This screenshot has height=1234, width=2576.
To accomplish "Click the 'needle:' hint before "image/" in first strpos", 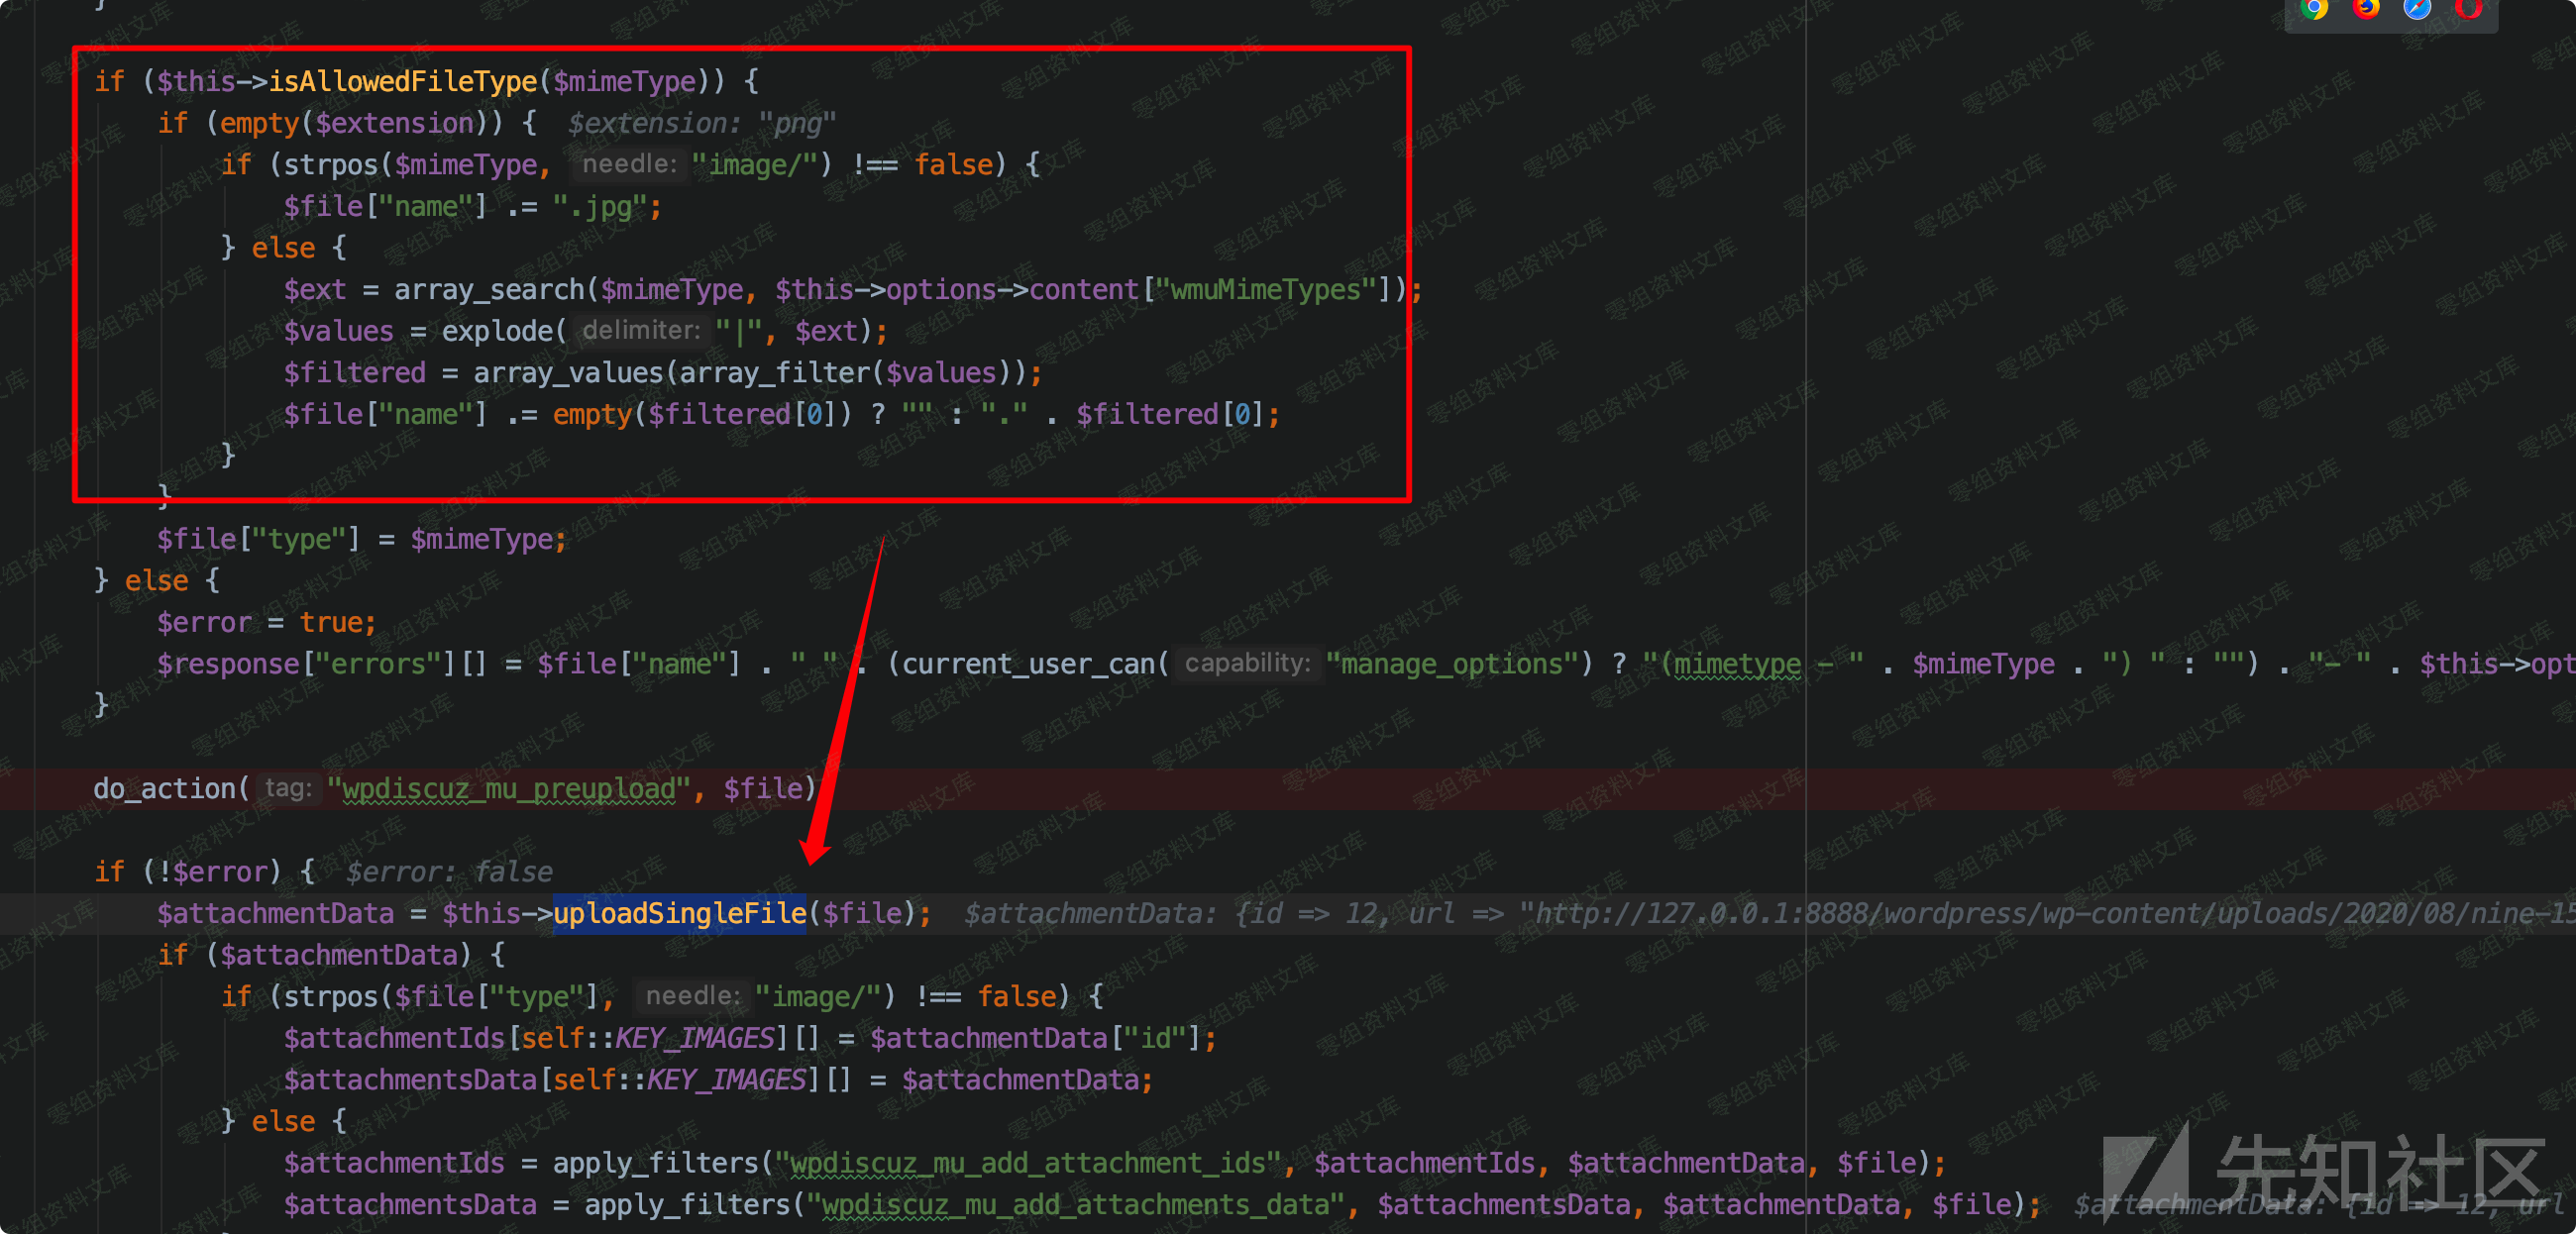I will 629,164.
